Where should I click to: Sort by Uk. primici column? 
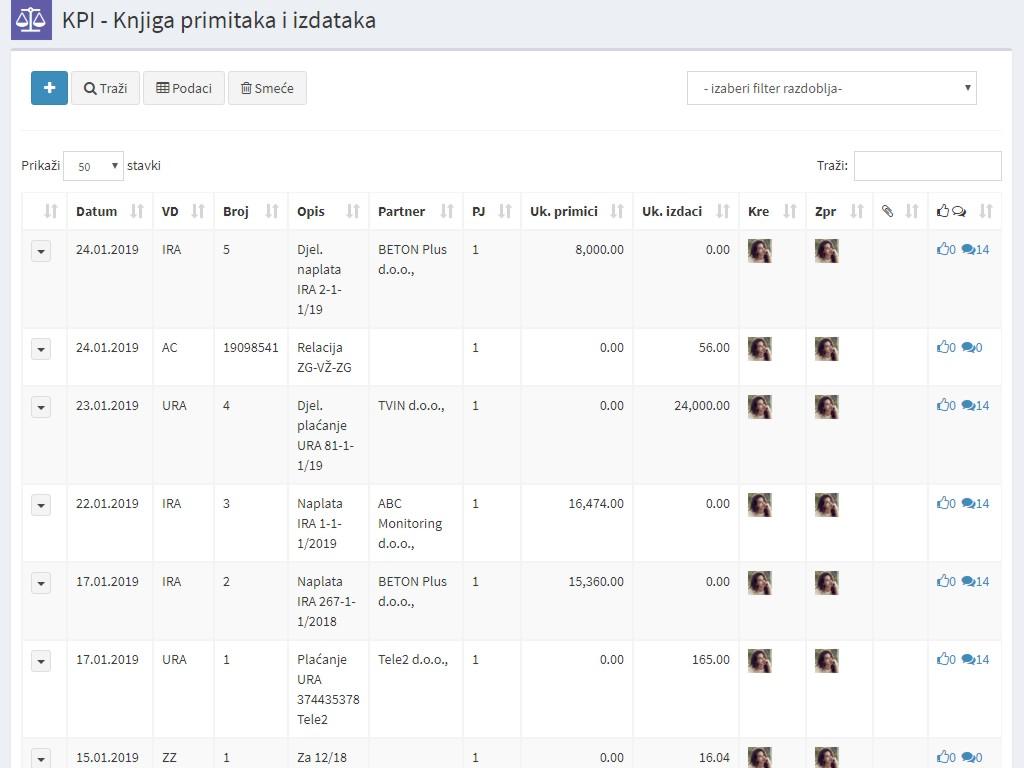coord(577,211)
